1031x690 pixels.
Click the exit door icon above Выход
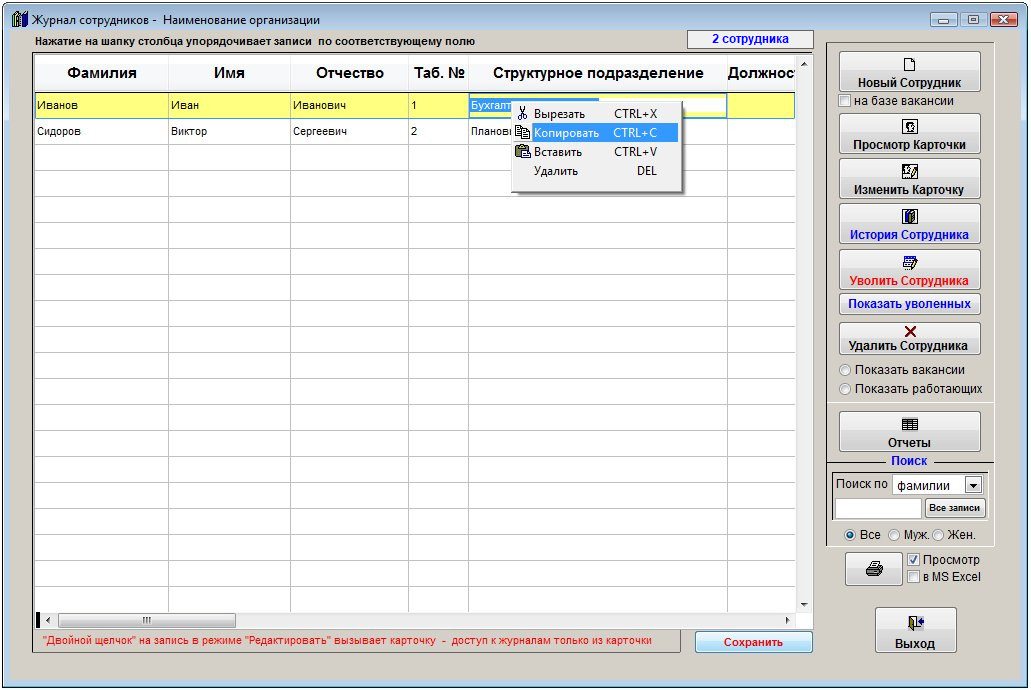[x=915, y=623]
